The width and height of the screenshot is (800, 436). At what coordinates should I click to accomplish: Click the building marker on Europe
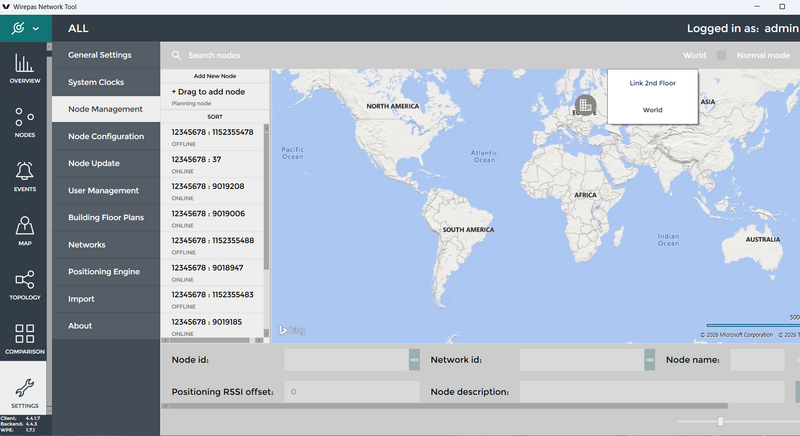pyautogui.click(x=585, y=105)
